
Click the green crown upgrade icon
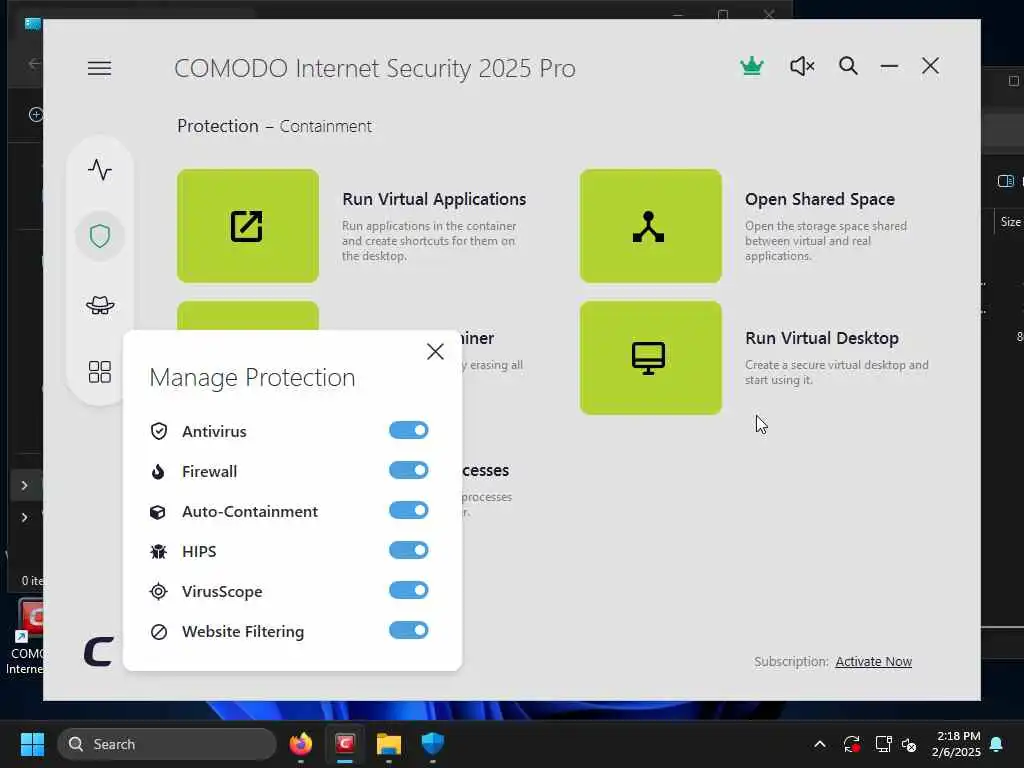pos(752,66)
